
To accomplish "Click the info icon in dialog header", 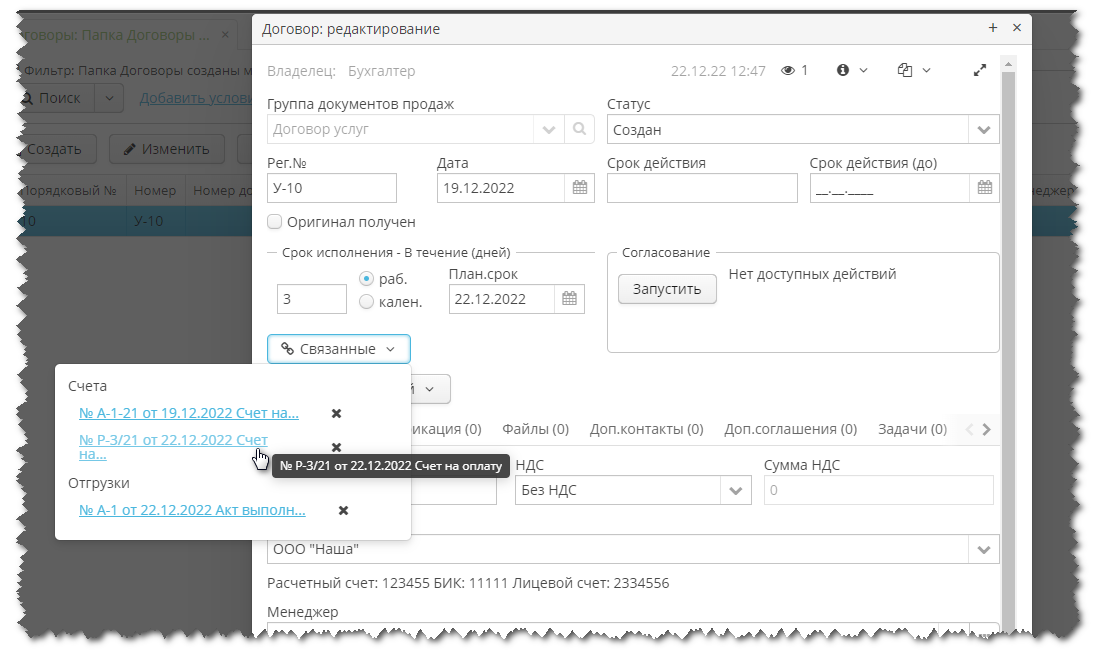I will (841, 70).
